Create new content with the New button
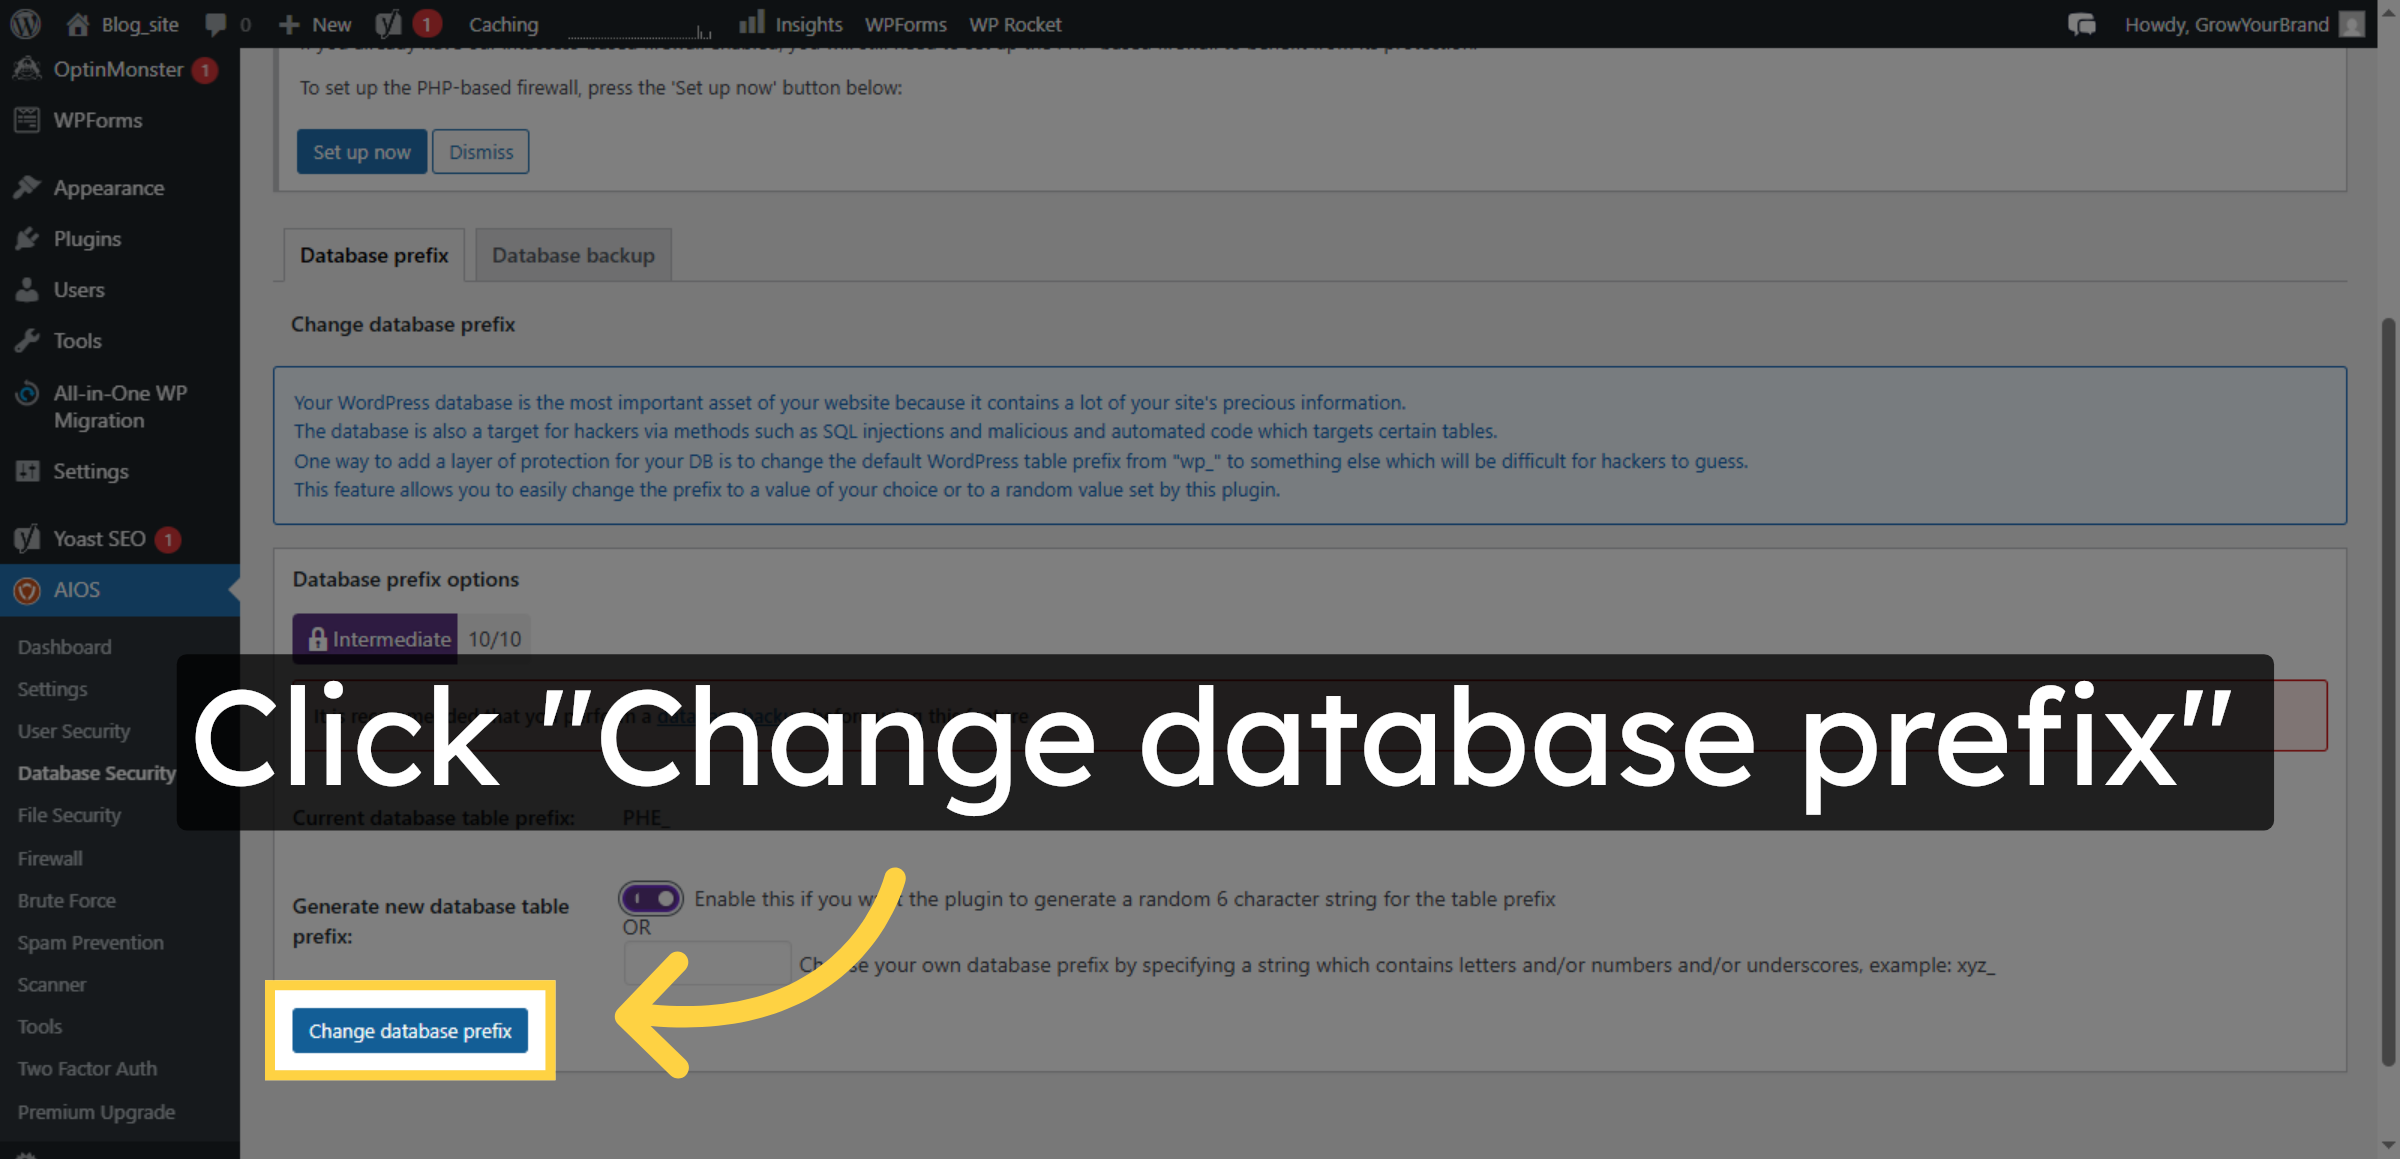The width and height of the screenshot is (2400, 1159). 314,24
